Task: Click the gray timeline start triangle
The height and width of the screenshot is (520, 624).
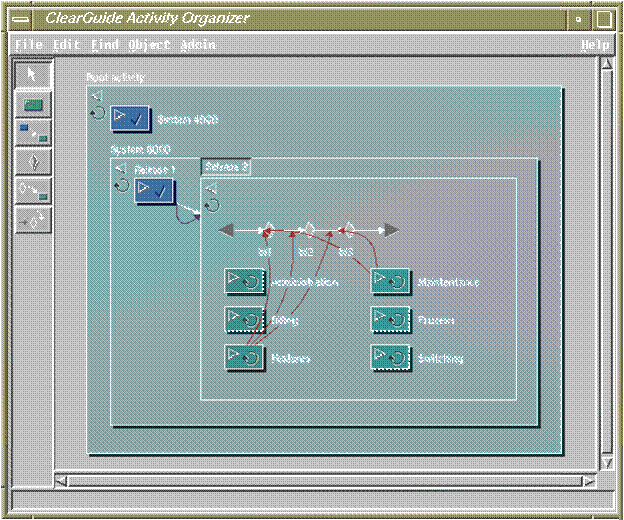Action: [x=226, y=230]
